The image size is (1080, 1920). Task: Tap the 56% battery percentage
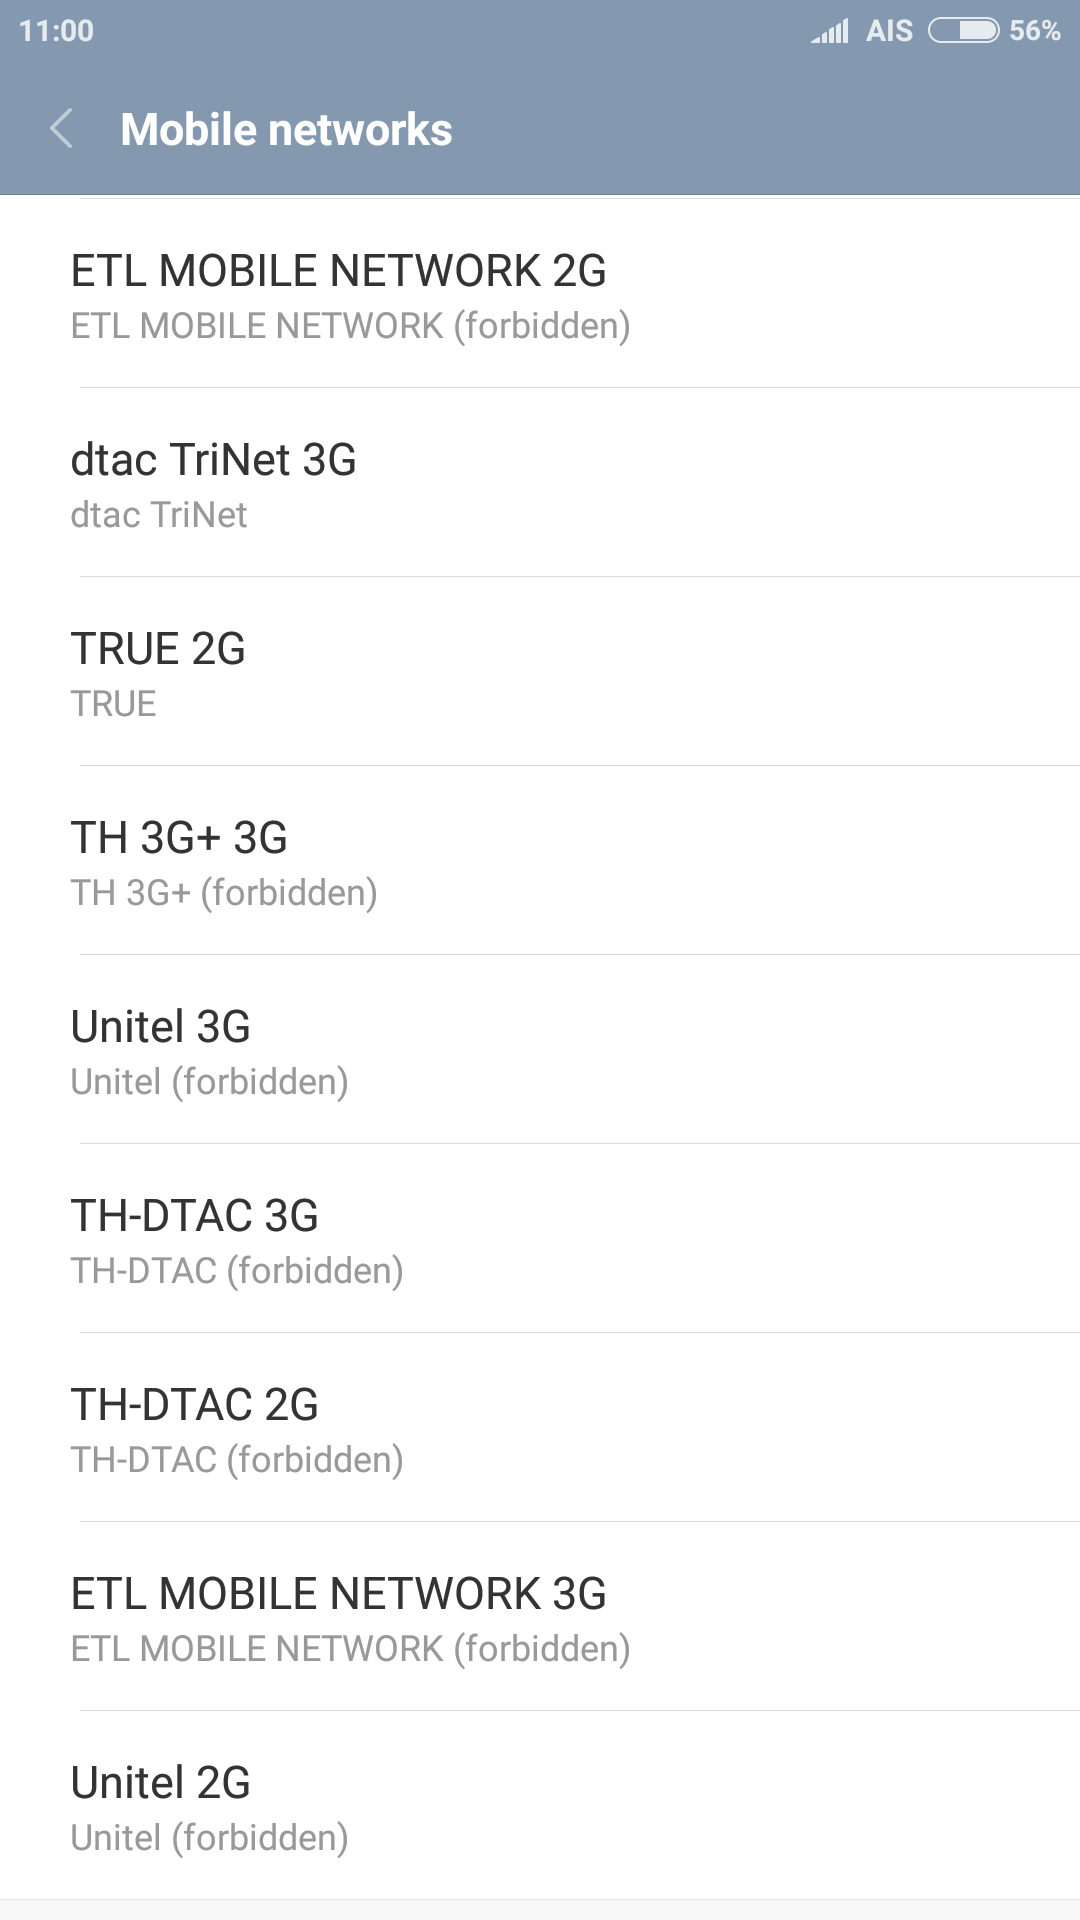pos(1034,31)
